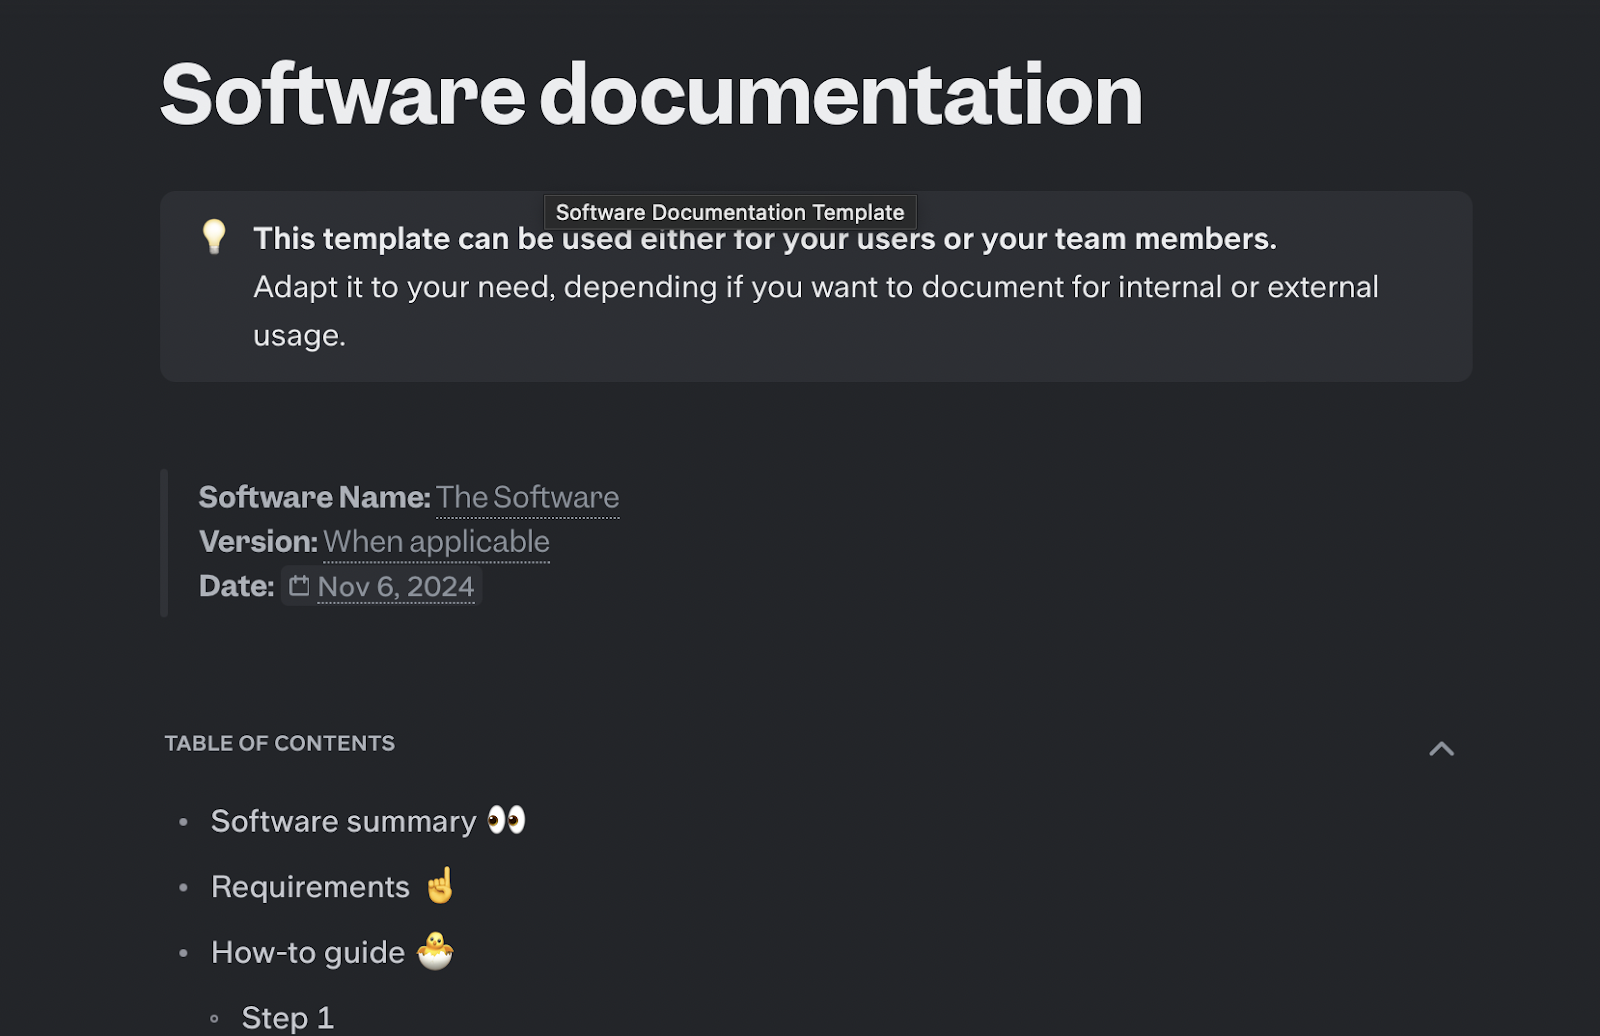
Task: Click the Software Documentation Template tooltip label
Action: tap(729, 212)
